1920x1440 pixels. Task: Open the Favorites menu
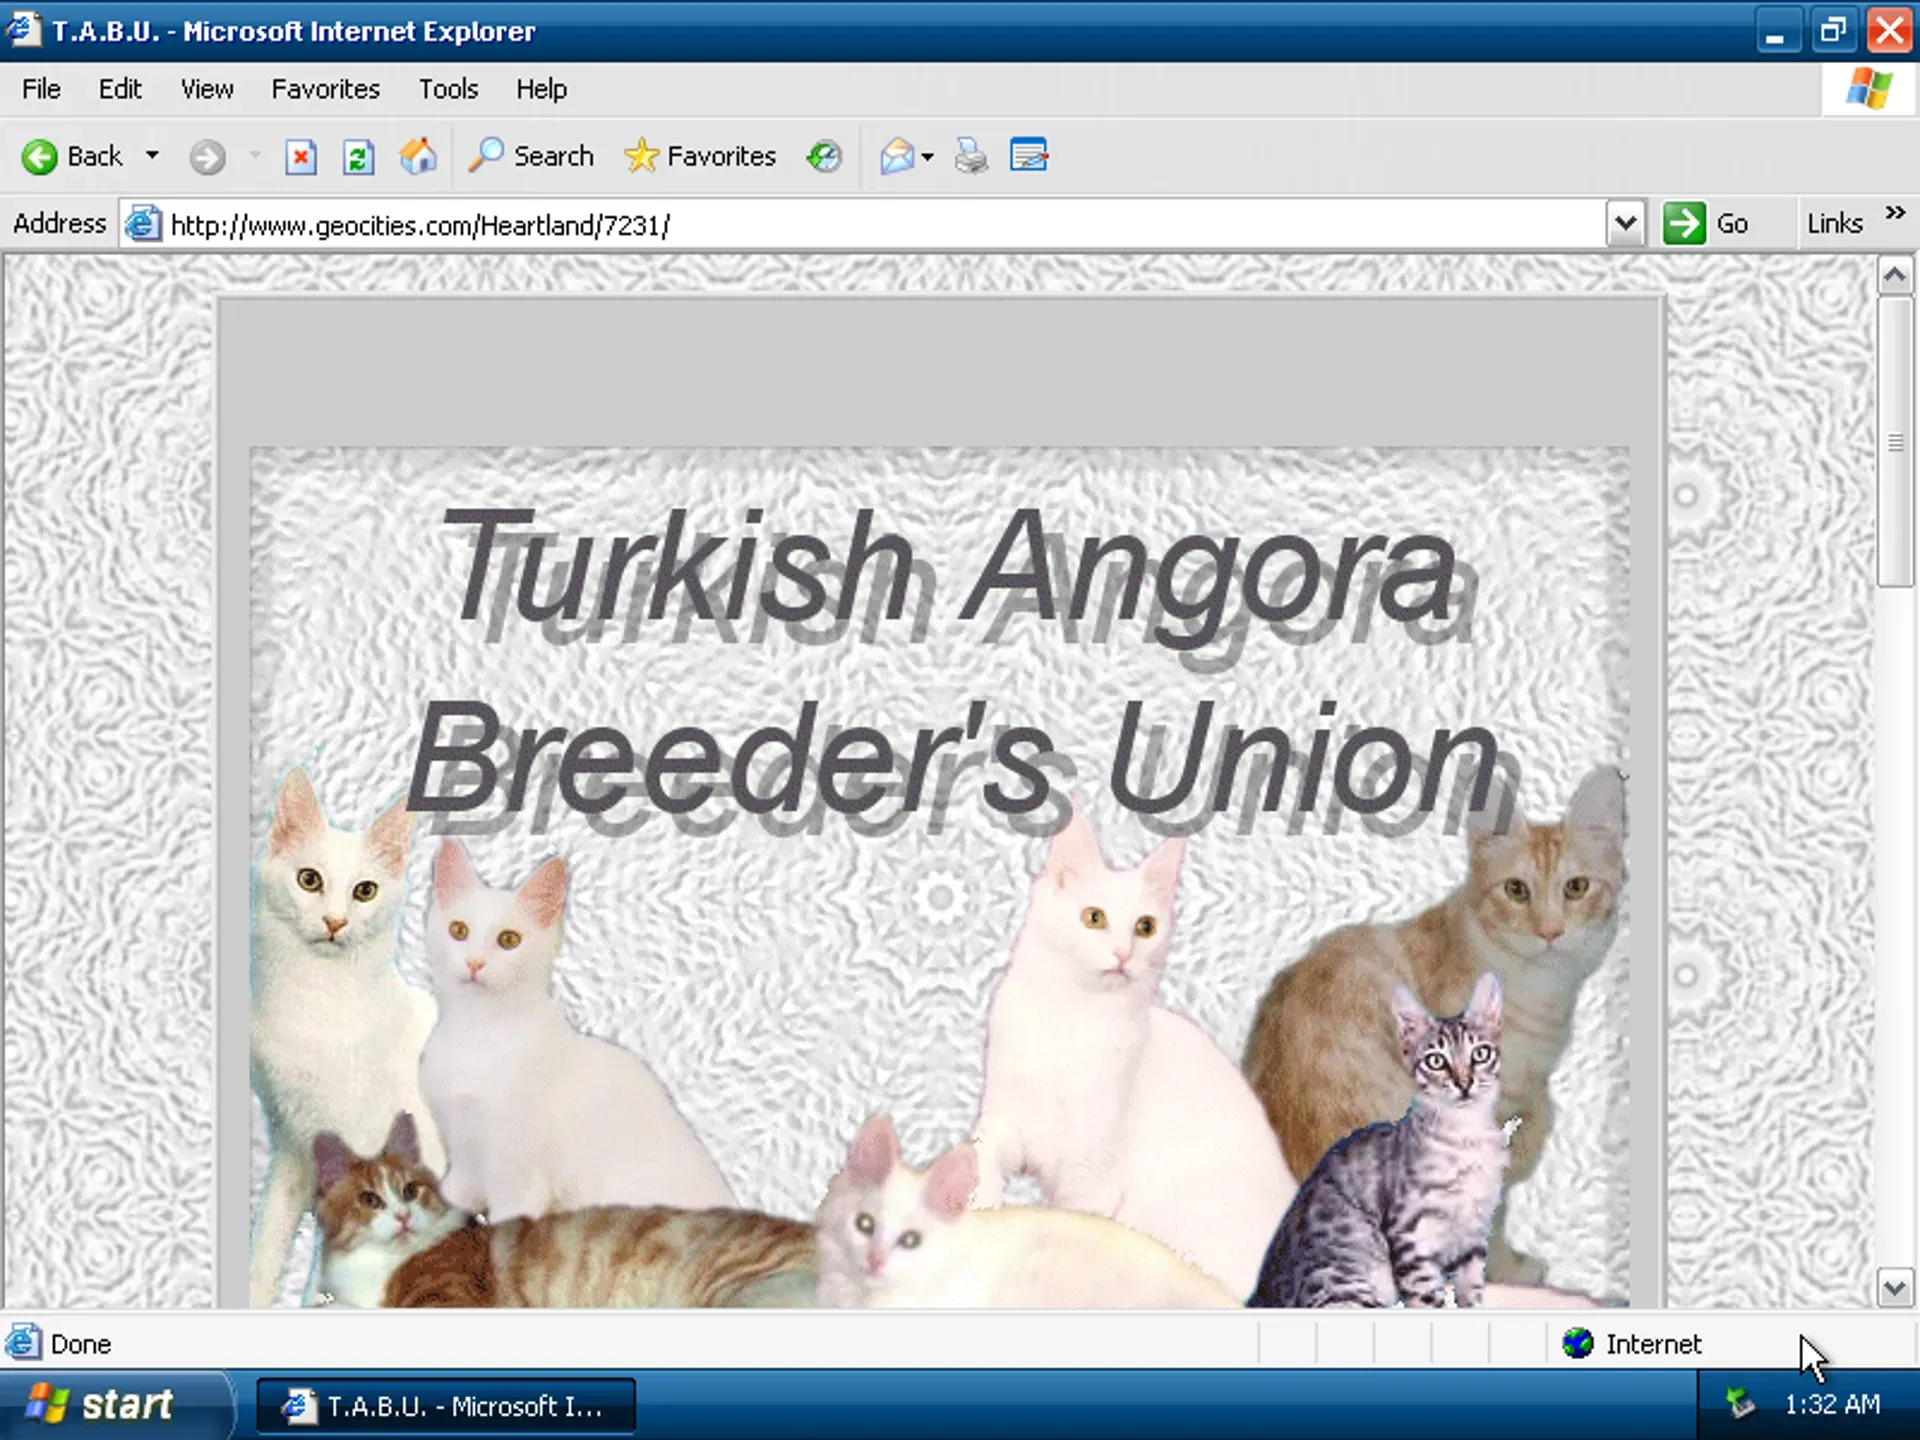click(325, 89)
